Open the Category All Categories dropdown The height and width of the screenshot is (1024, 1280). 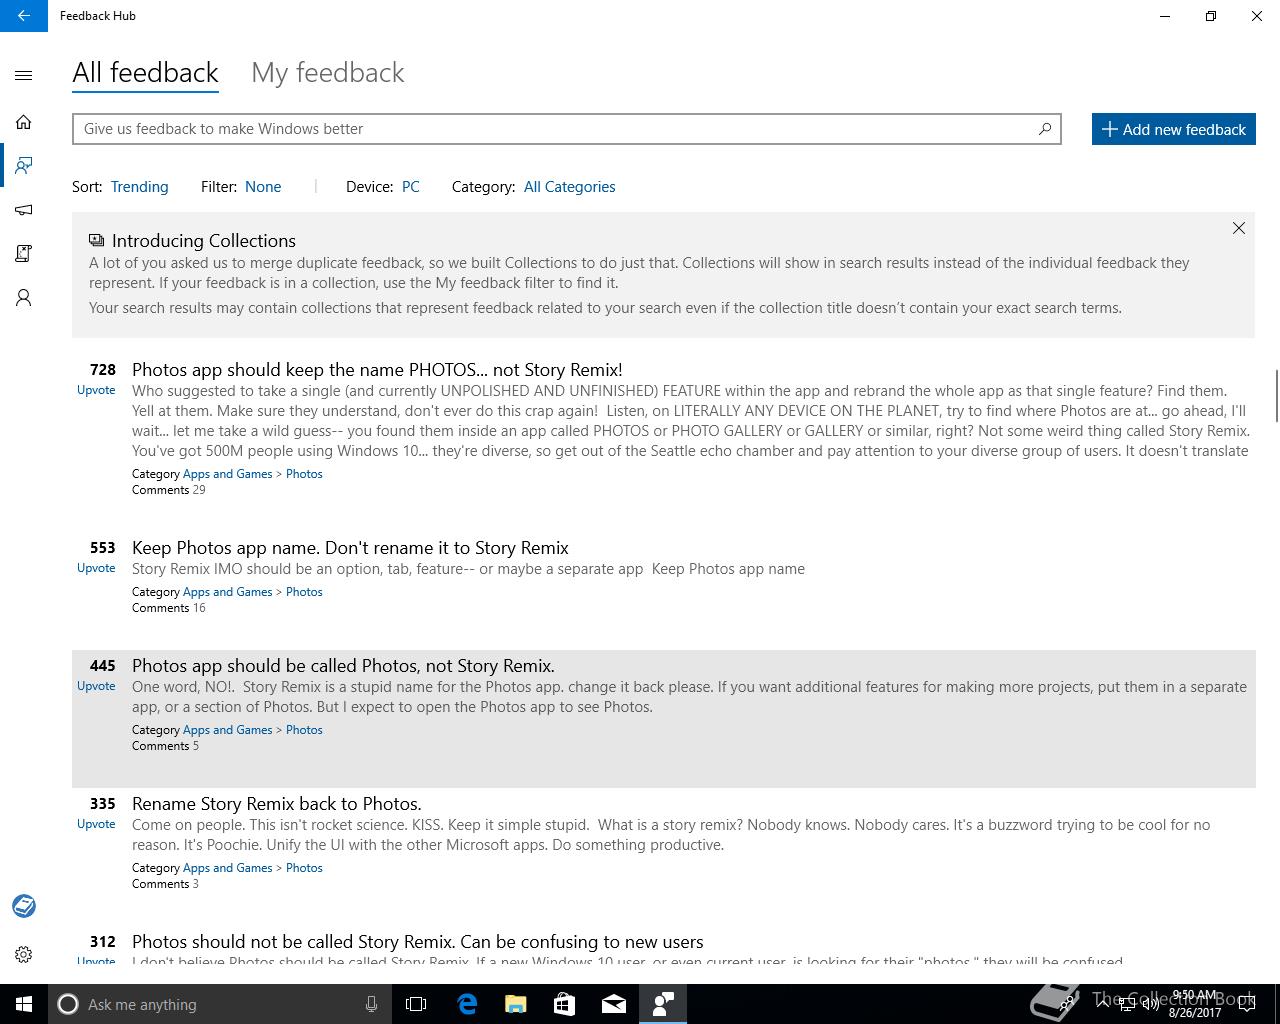click(x=570, y=187)
